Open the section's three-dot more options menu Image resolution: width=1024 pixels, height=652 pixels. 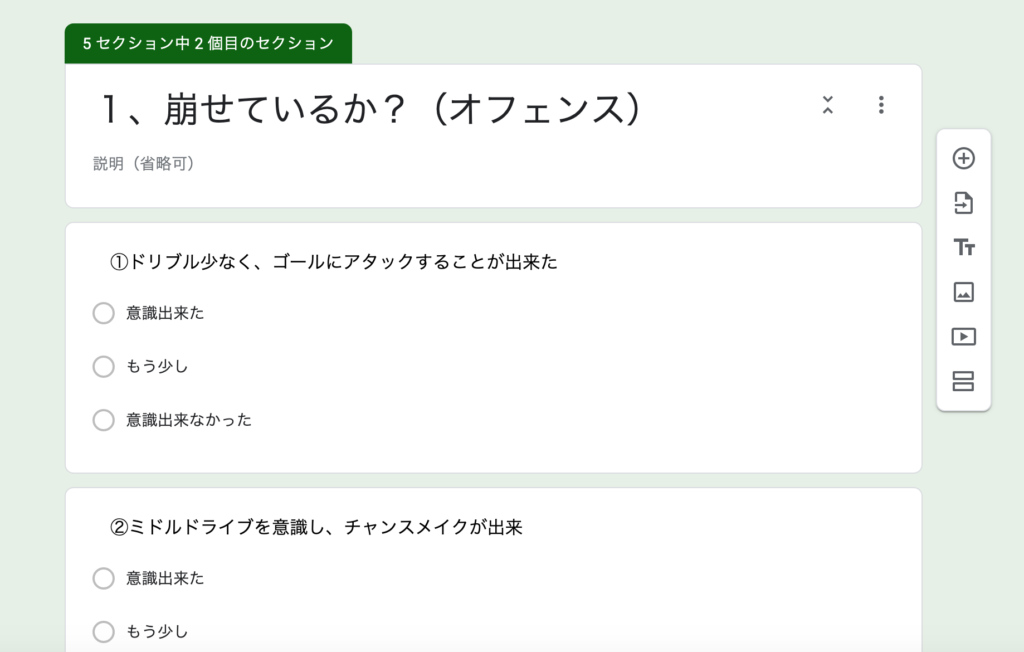pos(881,105)
